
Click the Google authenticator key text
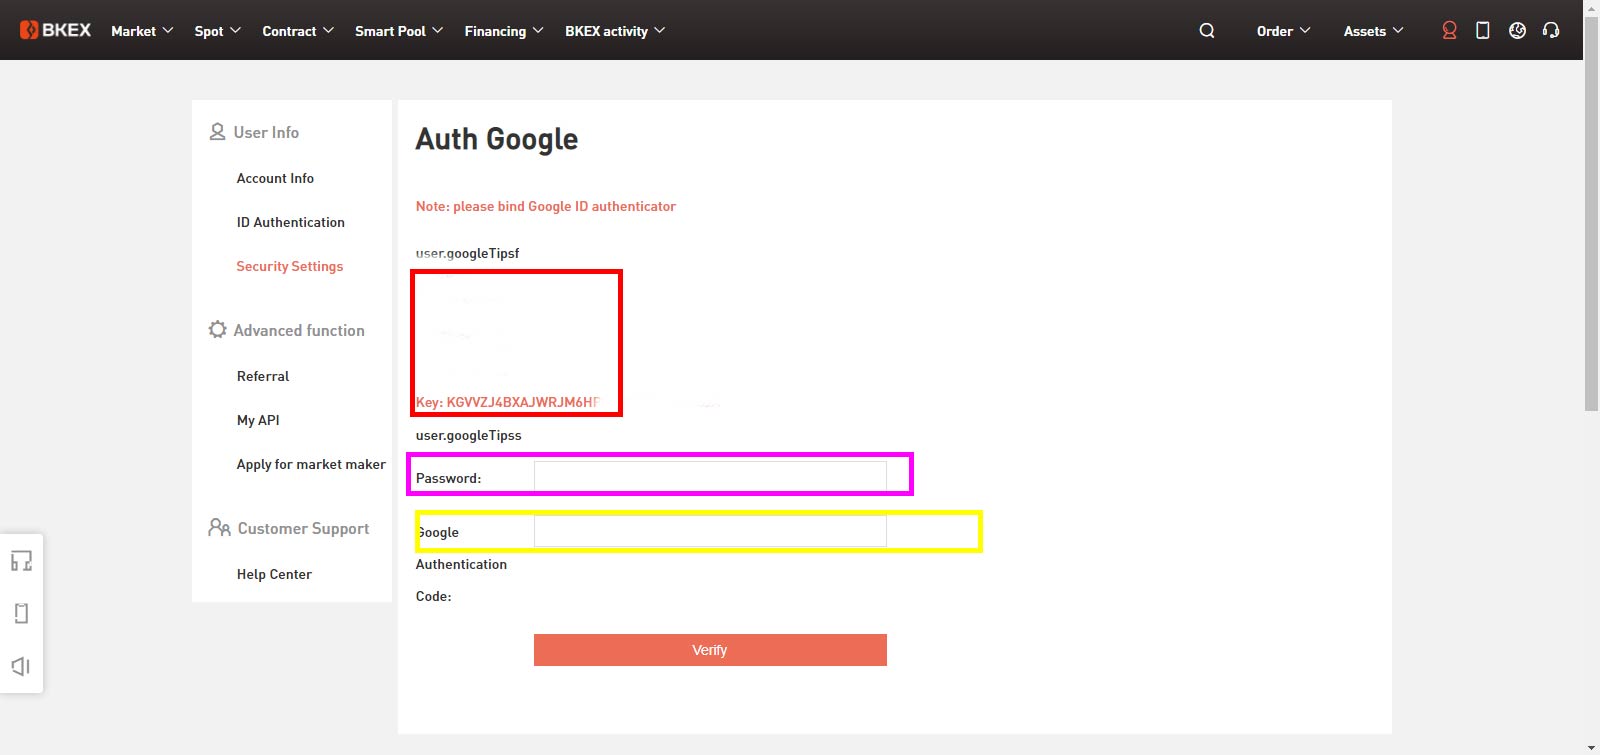[x=508, y=402]
